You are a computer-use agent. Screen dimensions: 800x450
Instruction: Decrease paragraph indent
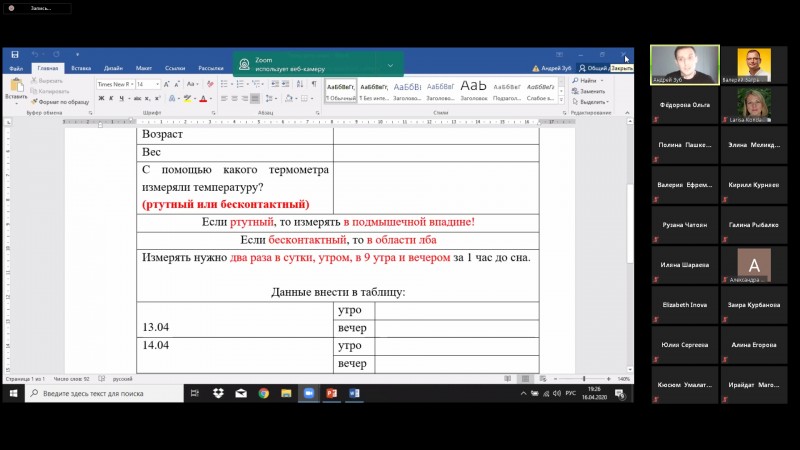(x=275, y=84)
